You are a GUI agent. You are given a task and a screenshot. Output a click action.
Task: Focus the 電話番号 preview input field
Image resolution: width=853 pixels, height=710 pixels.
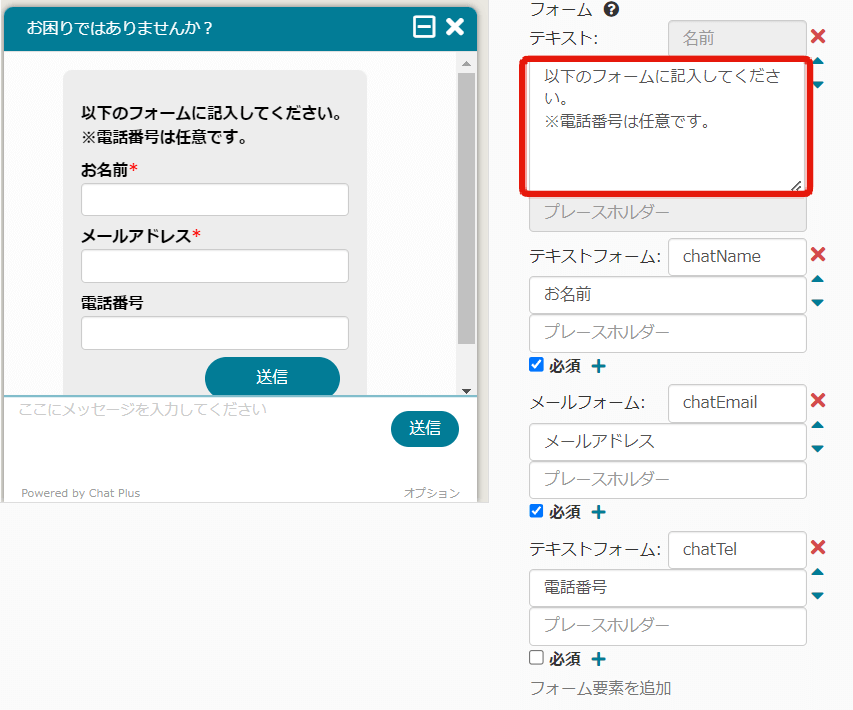(215, 333)
